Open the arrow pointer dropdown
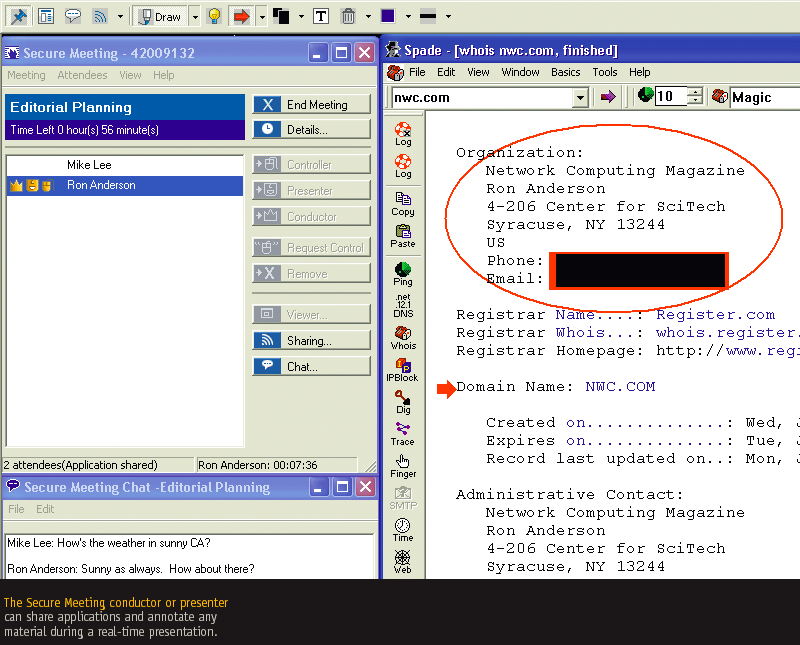Viewport: 800px width, 645px height. 262,17
